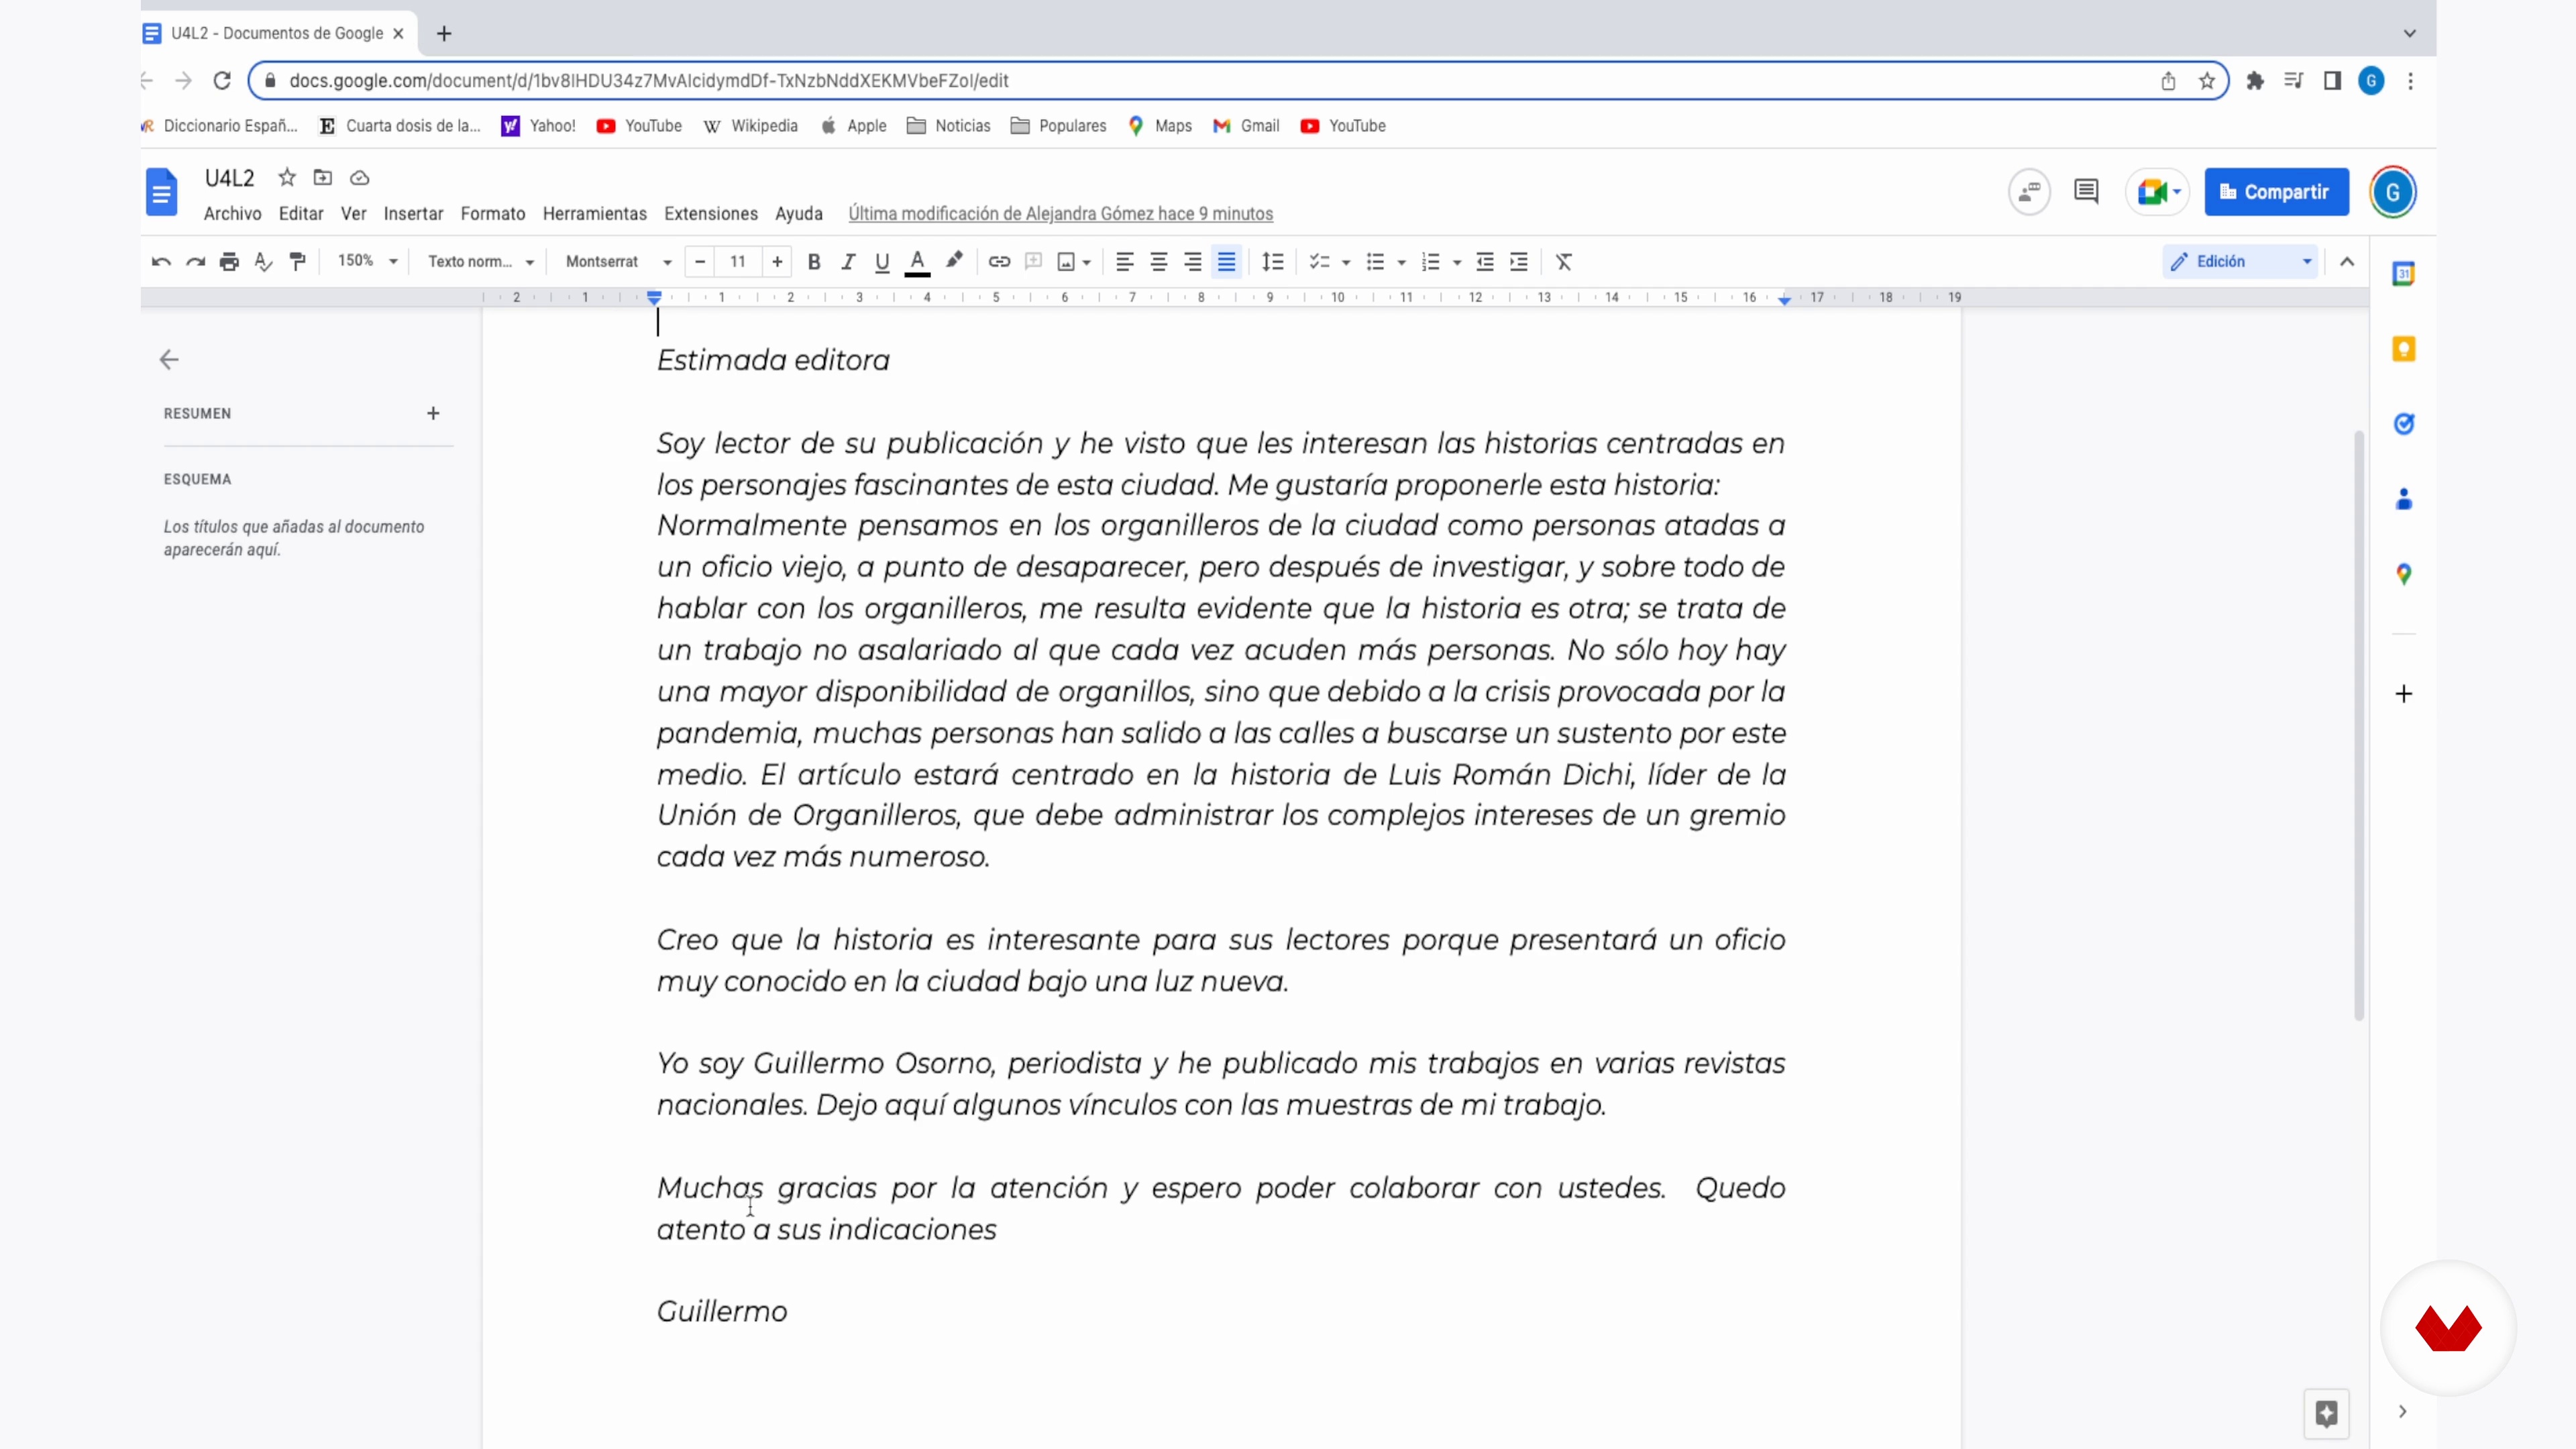Star the U4L2 document
Screen dimensions: 2576x1449
287,177
